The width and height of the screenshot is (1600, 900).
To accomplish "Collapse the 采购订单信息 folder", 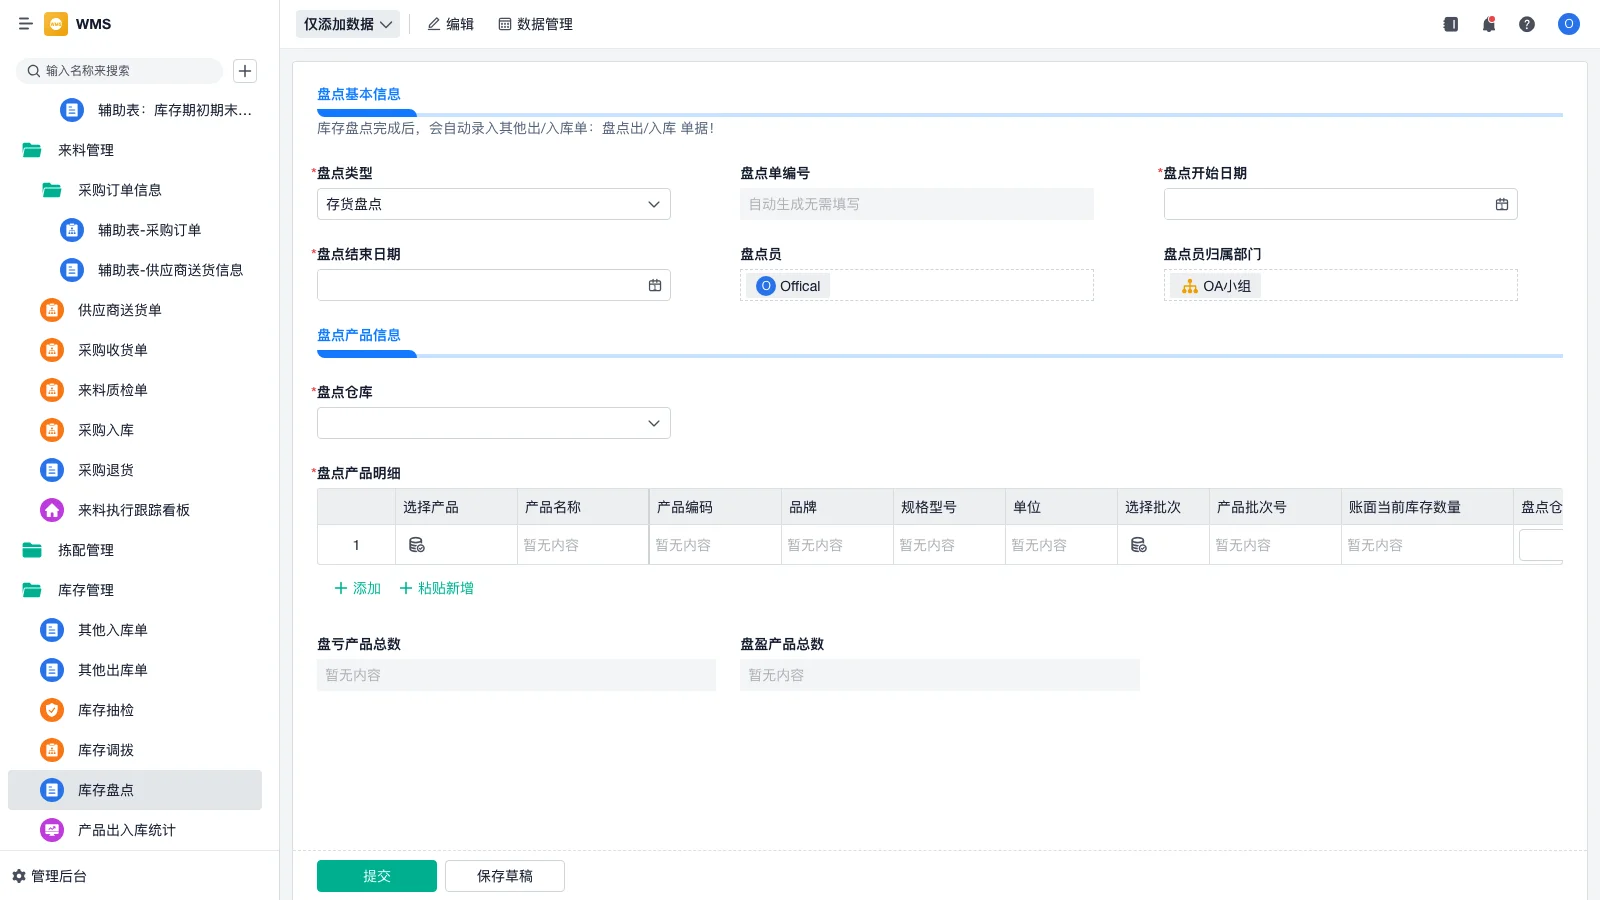I will pos(135,190).
